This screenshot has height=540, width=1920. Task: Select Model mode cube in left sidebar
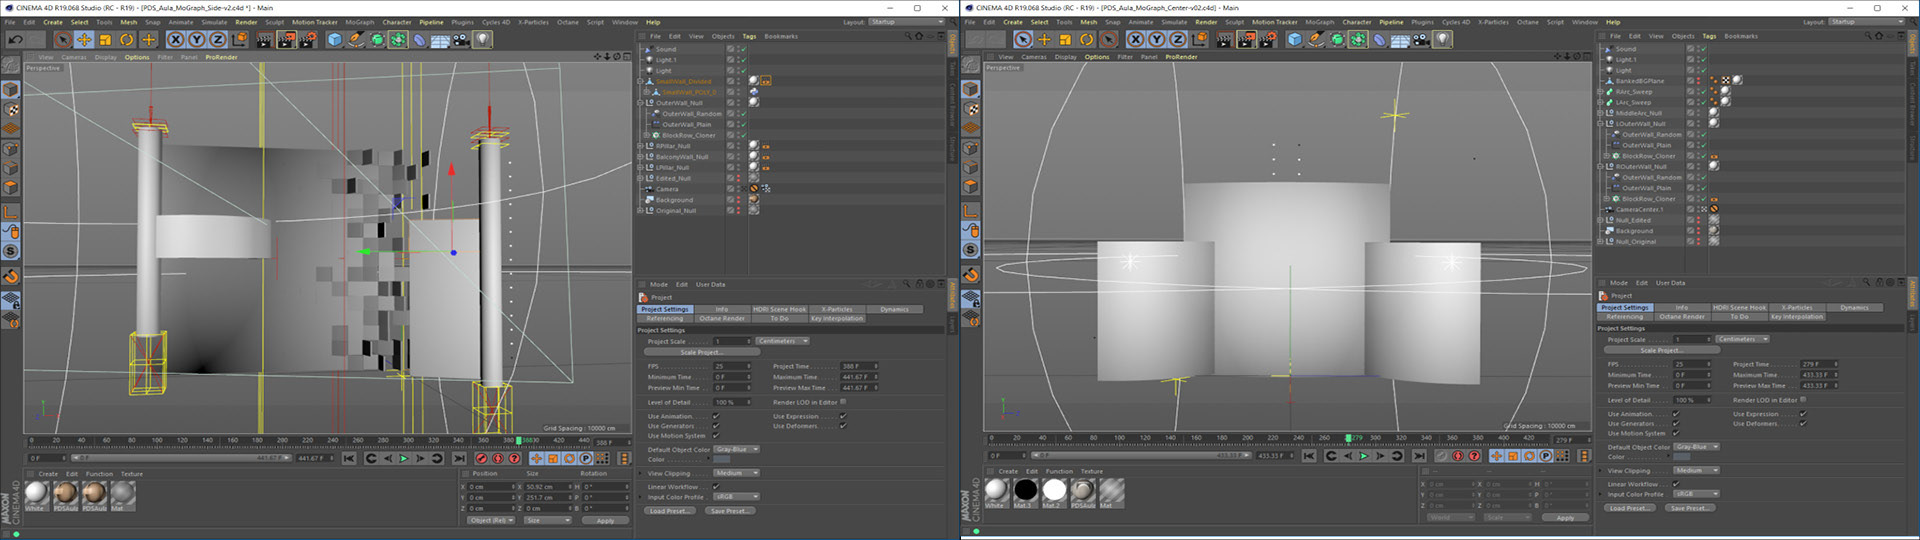tap(11, 89)
